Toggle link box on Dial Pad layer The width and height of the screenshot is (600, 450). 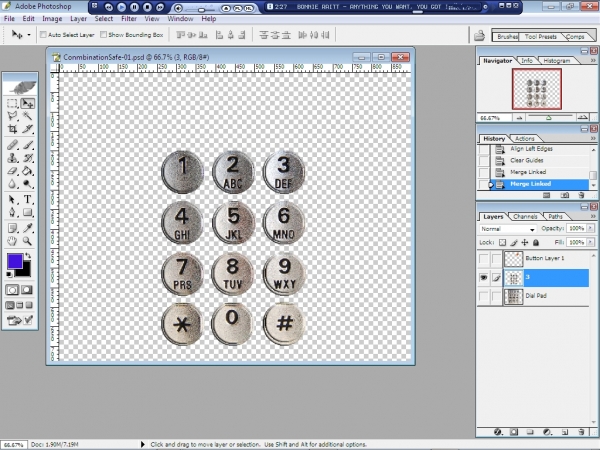pyautogui.click(x=496, y=296)
